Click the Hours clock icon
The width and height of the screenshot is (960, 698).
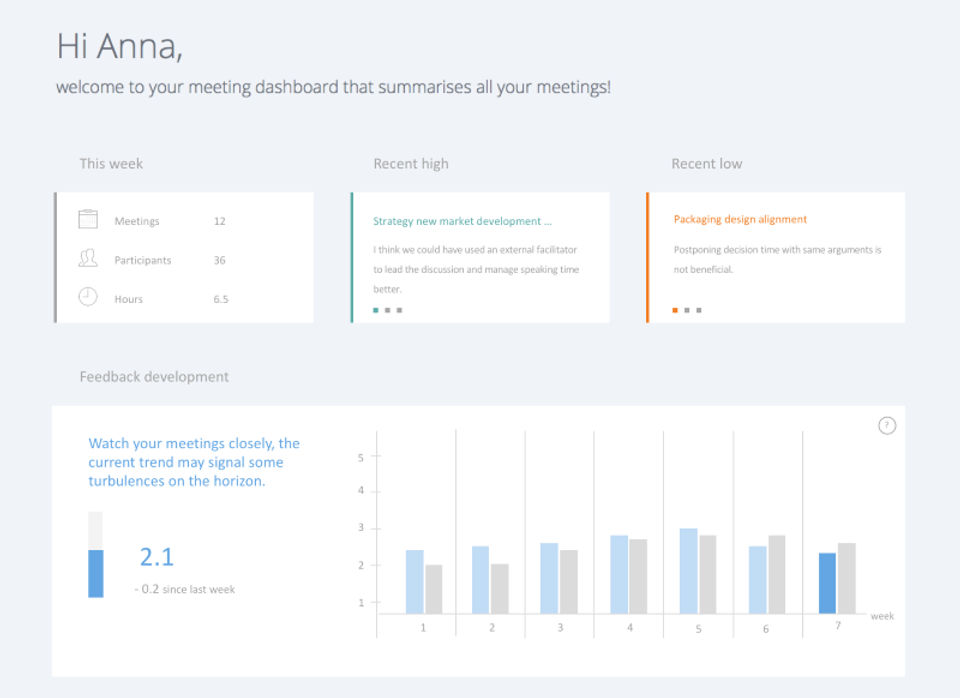88,297
